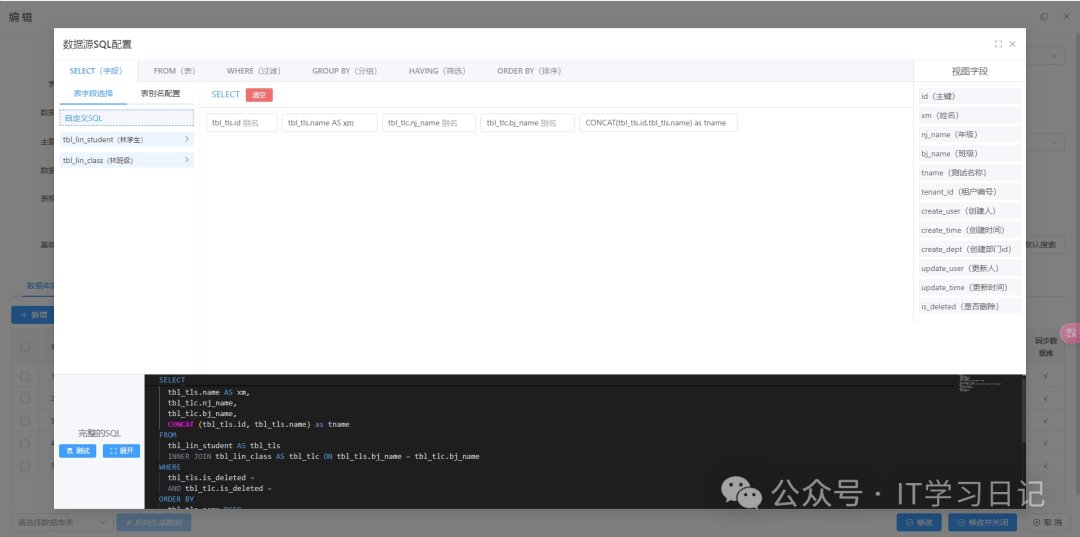Close the 数据源SQL配置 dialog
1080x537 pixels.
pos(1012,44)
